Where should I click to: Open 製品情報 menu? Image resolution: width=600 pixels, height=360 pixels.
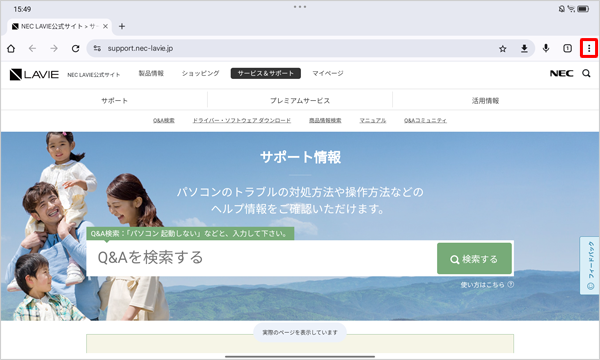tap(151, 73)
